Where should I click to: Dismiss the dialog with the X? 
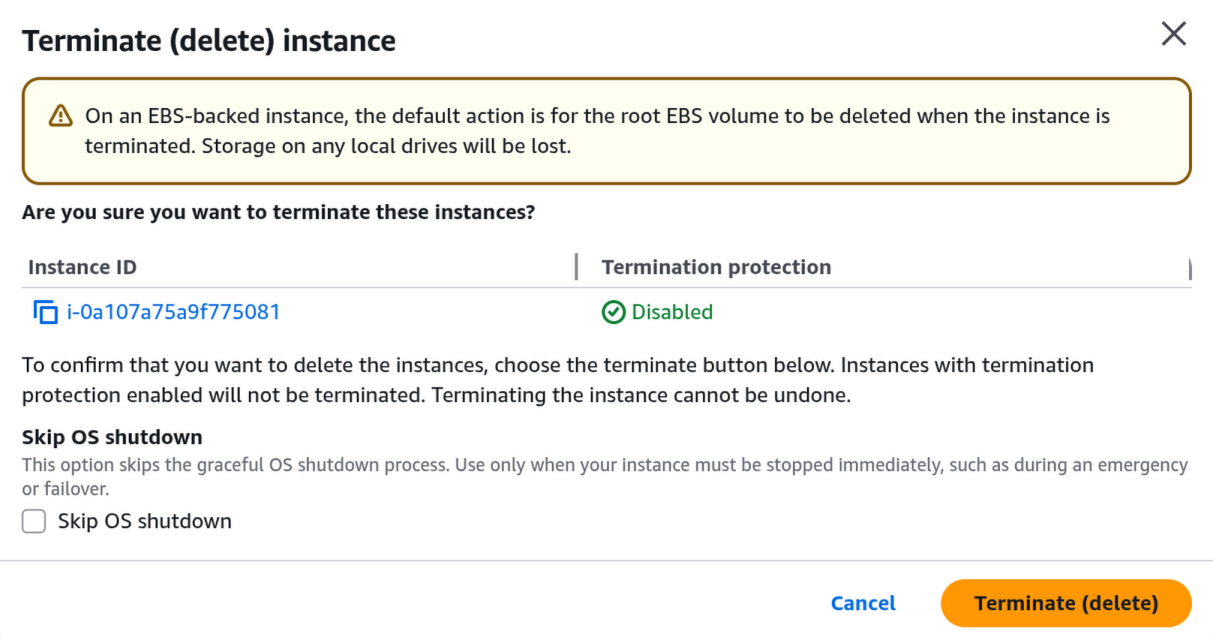coord(1173,33)
